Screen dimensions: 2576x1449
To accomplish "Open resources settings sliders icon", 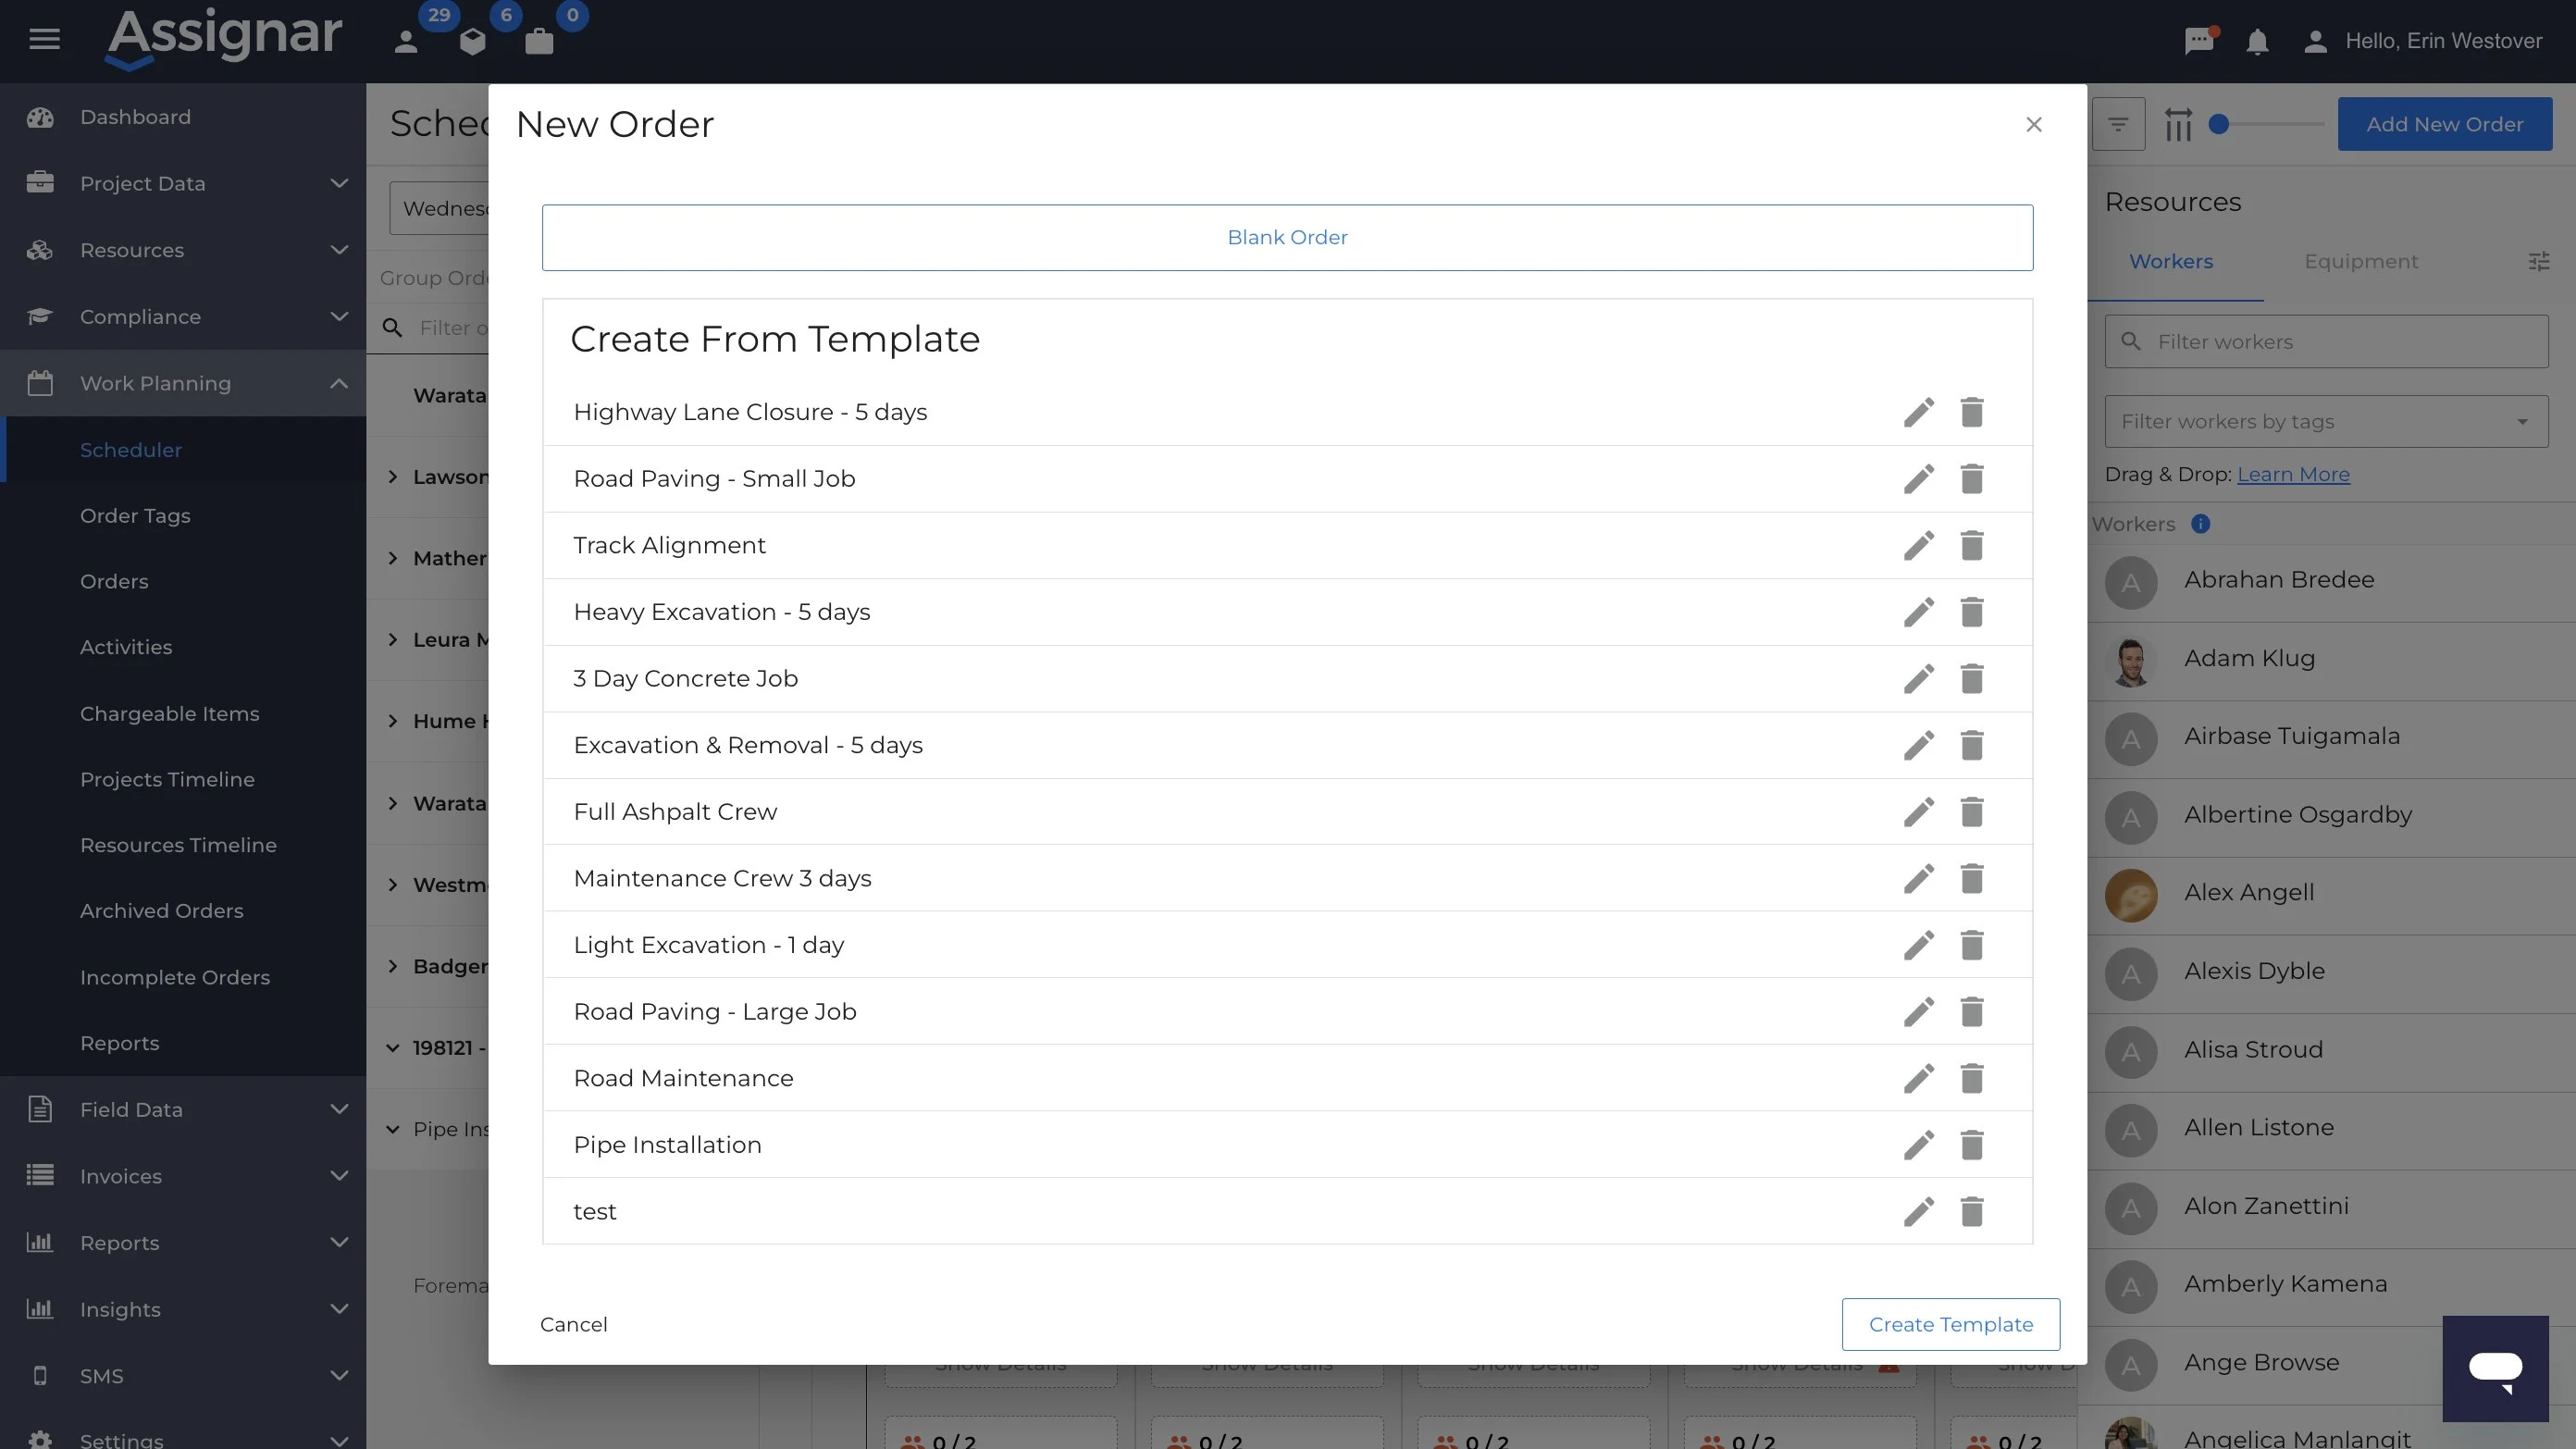I will 2538,261.
